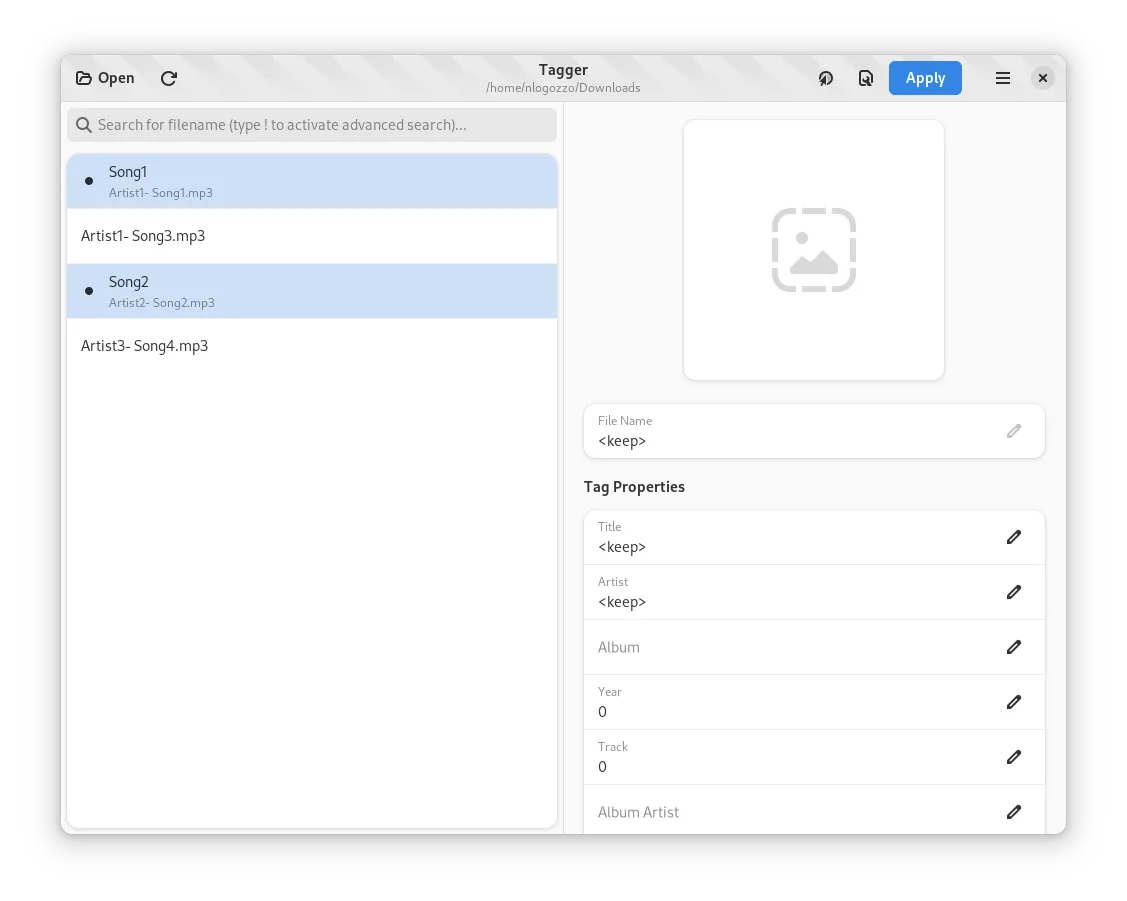
Task: Open the hamburger main menu
Action: (1003, 78)
